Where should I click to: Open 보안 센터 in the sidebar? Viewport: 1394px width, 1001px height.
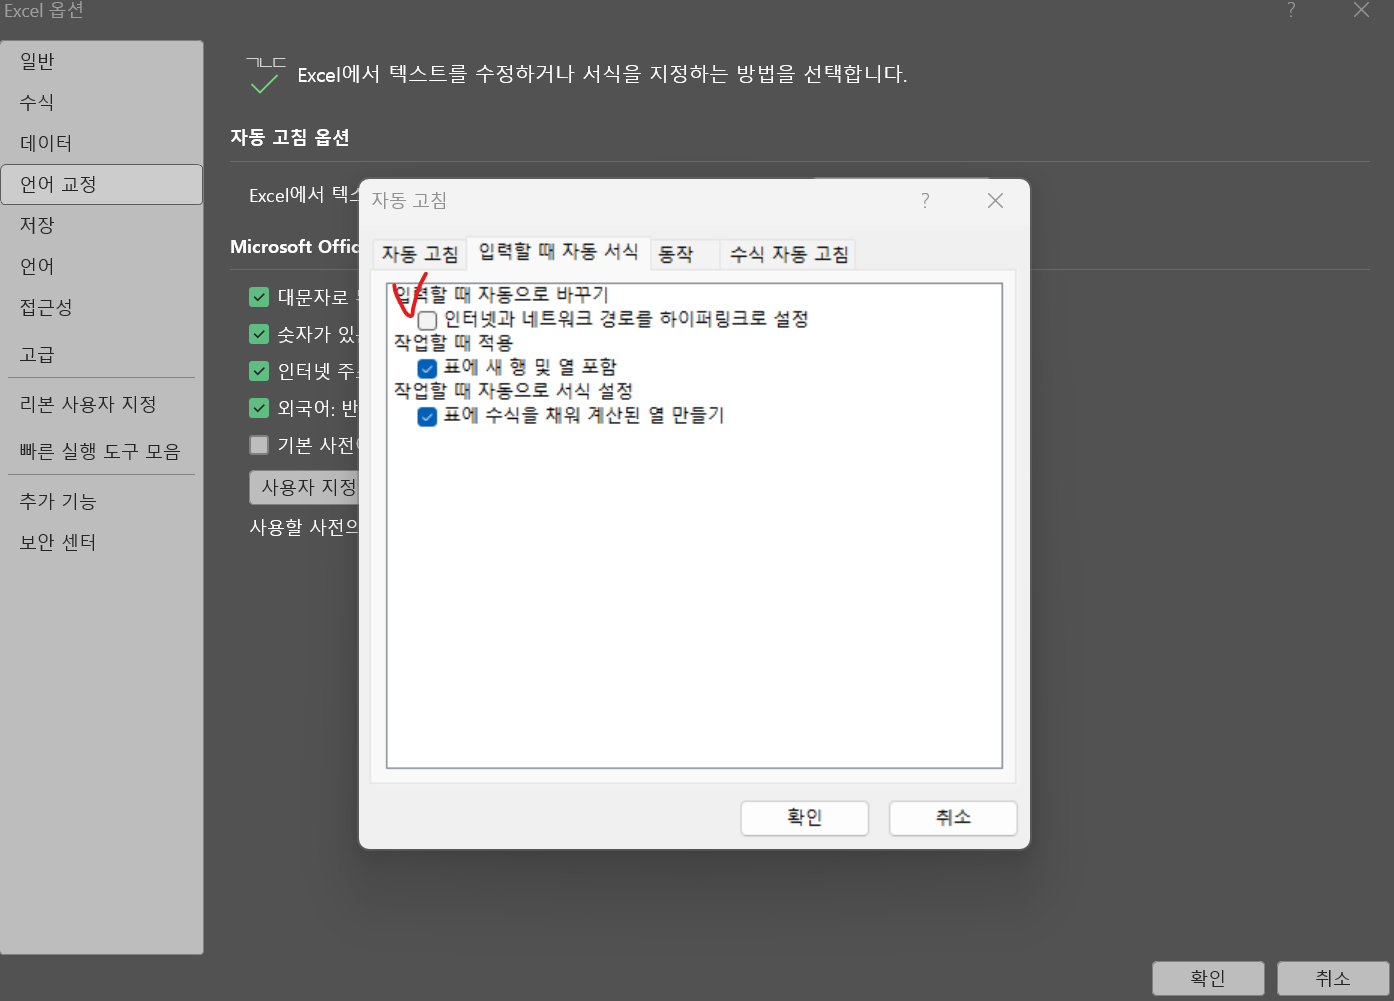101,542
